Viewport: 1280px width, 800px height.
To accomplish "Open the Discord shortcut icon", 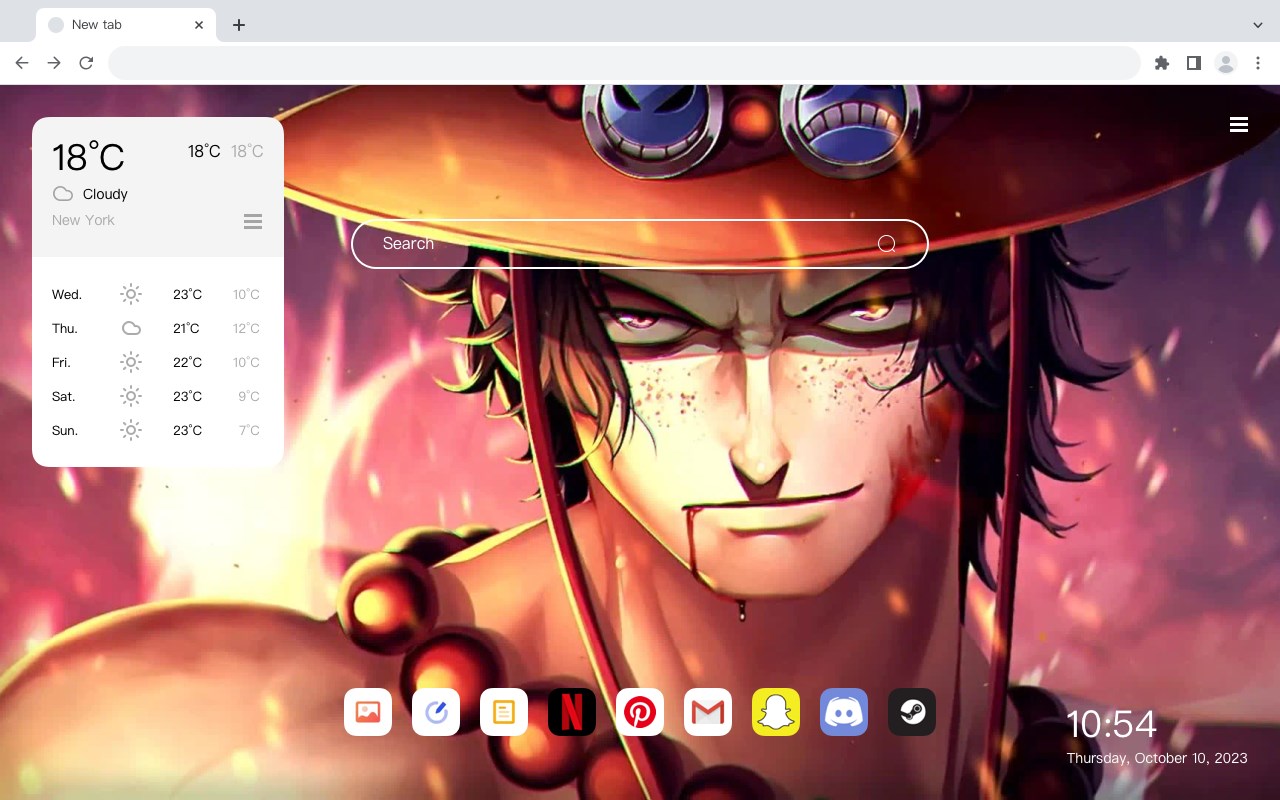I will [x=844, y=712].
